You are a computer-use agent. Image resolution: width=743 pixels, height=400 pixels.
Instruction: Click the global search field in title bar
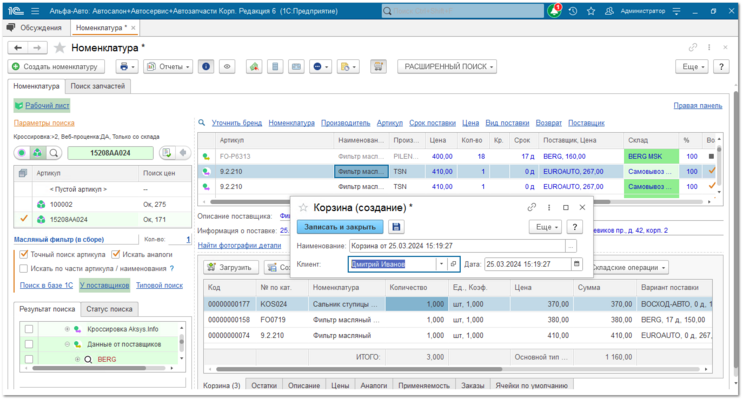(x=463, y=11)
